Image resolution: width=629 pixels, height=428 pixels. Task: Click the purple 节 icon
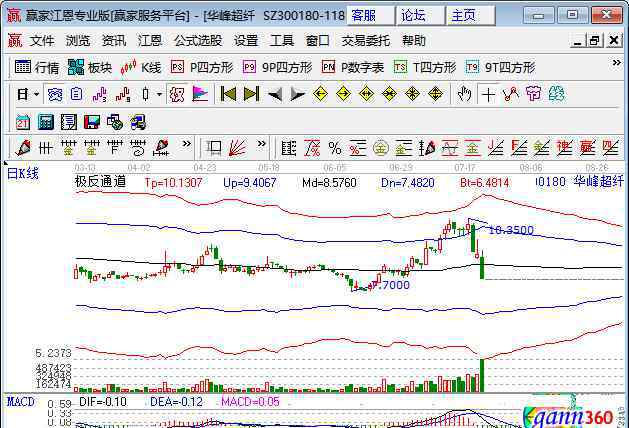tap(534, 94)
